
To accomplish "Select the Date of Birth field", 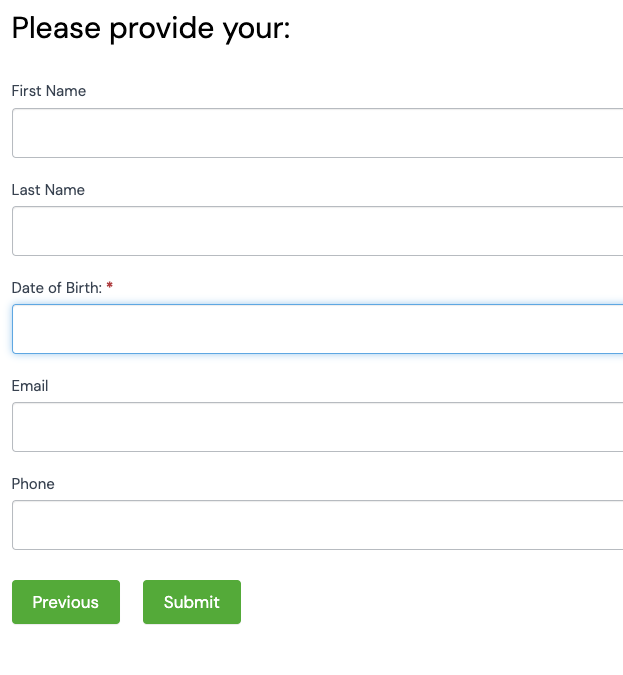I will click(x=317, y=329).
